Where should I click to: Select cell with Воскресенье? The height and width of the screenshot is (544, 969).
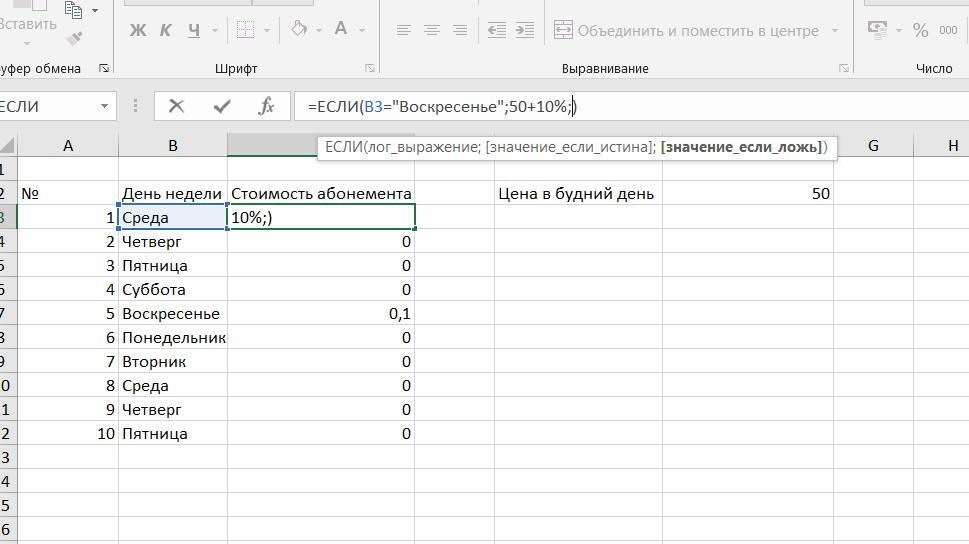pyautogui.click(x=173, y=313)
